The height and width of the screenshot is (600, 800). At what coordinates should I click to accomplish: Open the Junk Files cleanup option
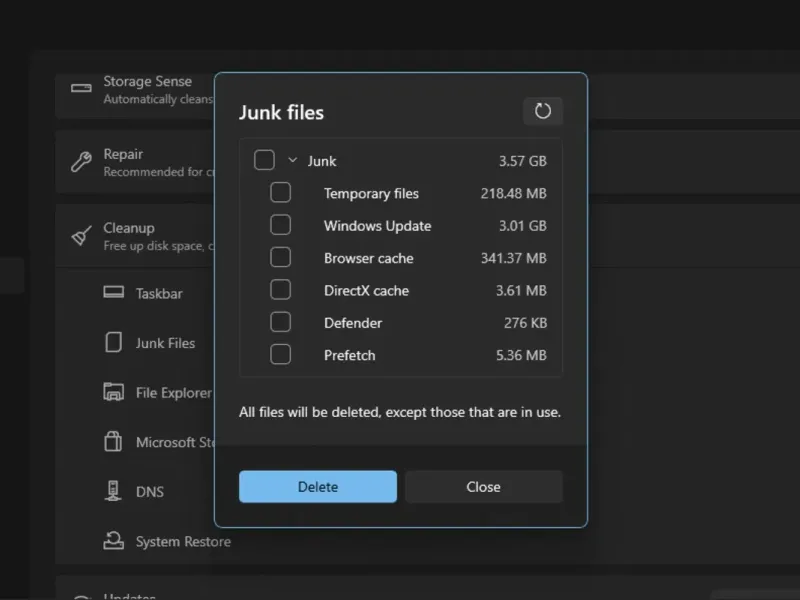[x=165, y=343]
